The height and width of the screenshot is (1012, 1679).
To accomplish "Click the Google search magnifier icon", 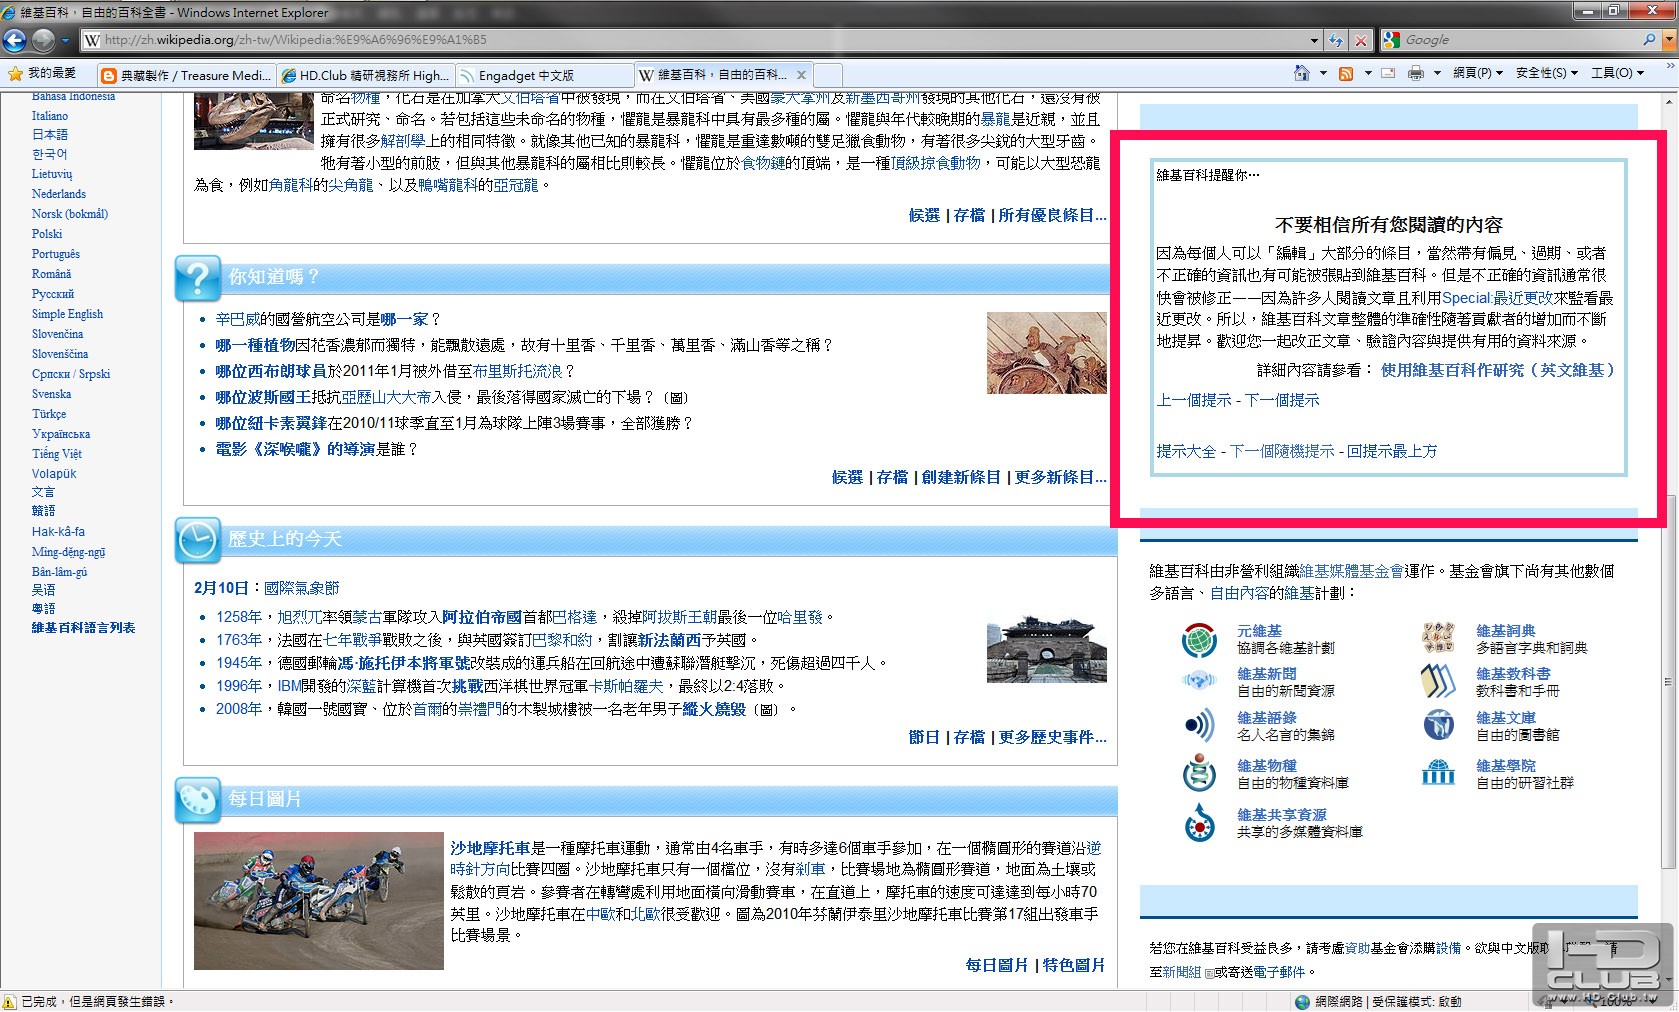I will point(1649,40).
